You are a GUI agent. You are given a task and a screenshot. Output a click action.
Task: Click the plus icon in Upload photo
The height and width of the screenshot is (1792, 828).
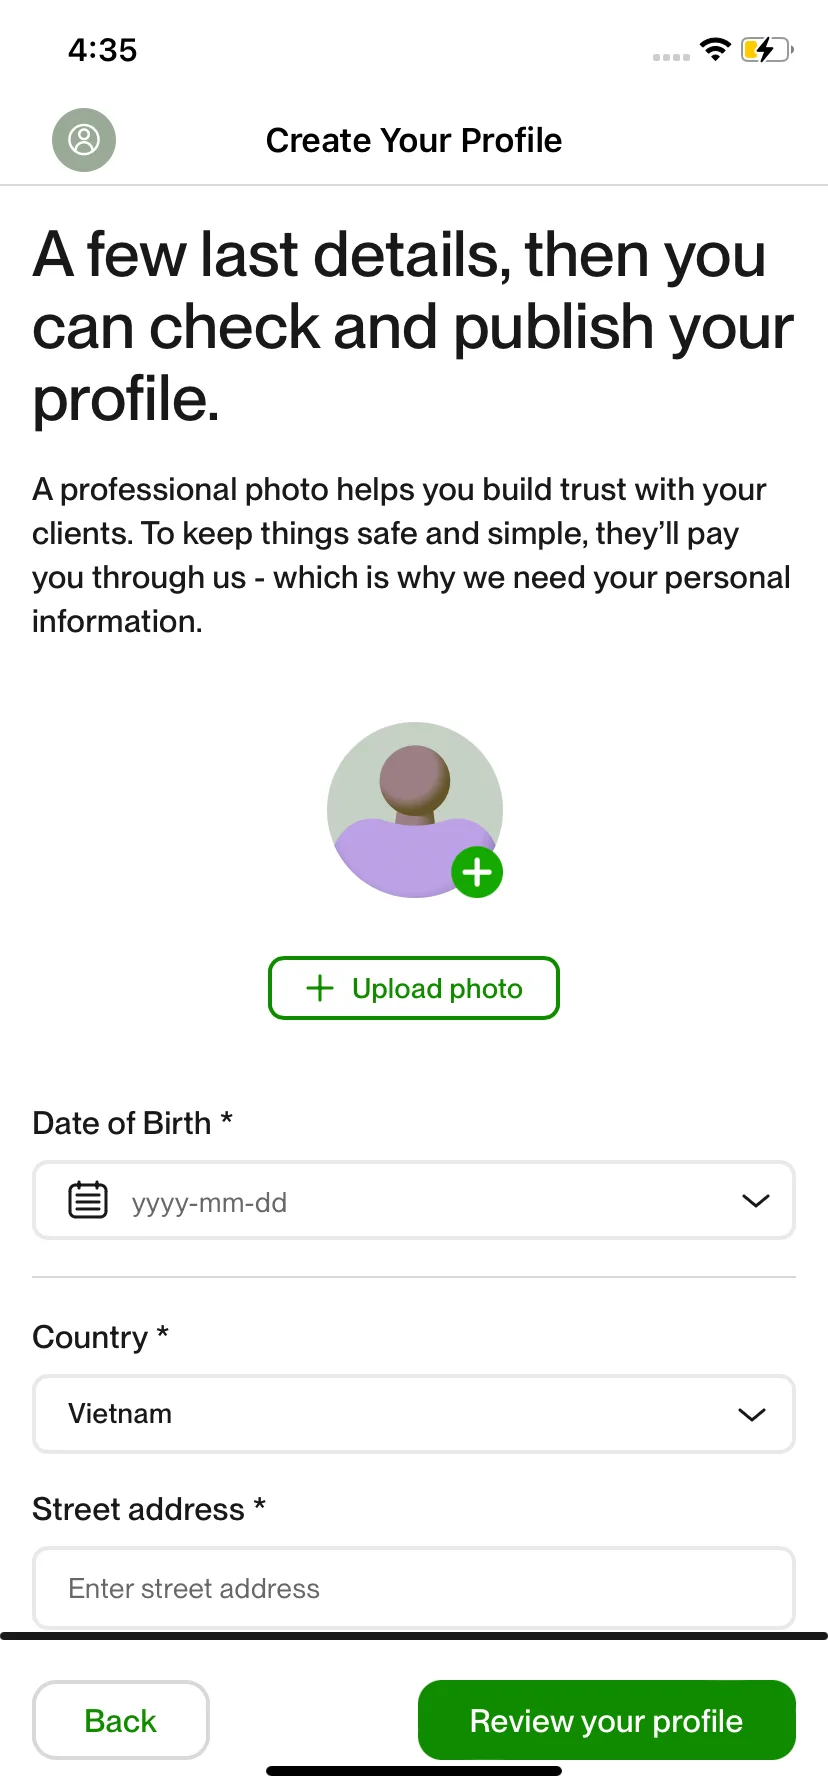[x=319, y=988]
